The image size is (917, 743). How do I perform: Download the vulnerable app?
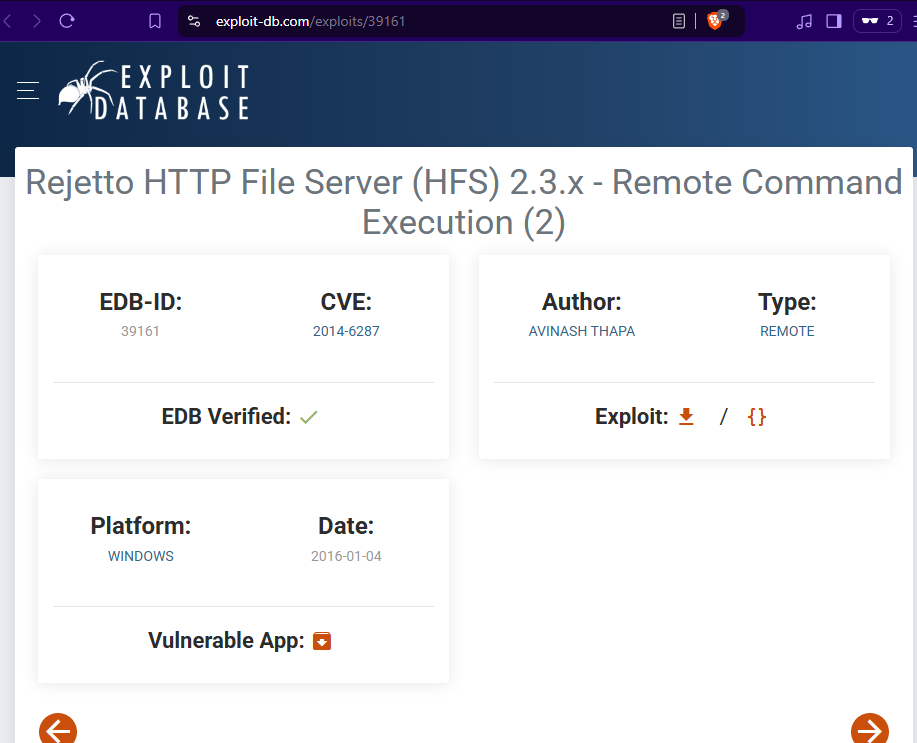[322, 641]
